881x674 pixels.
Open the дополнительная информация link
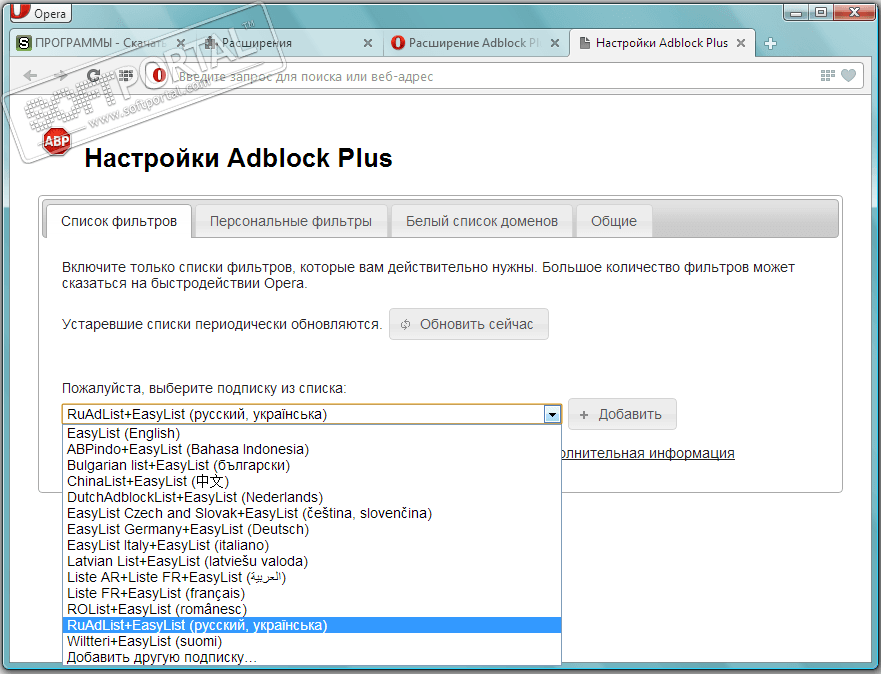[x=648, y=453]
